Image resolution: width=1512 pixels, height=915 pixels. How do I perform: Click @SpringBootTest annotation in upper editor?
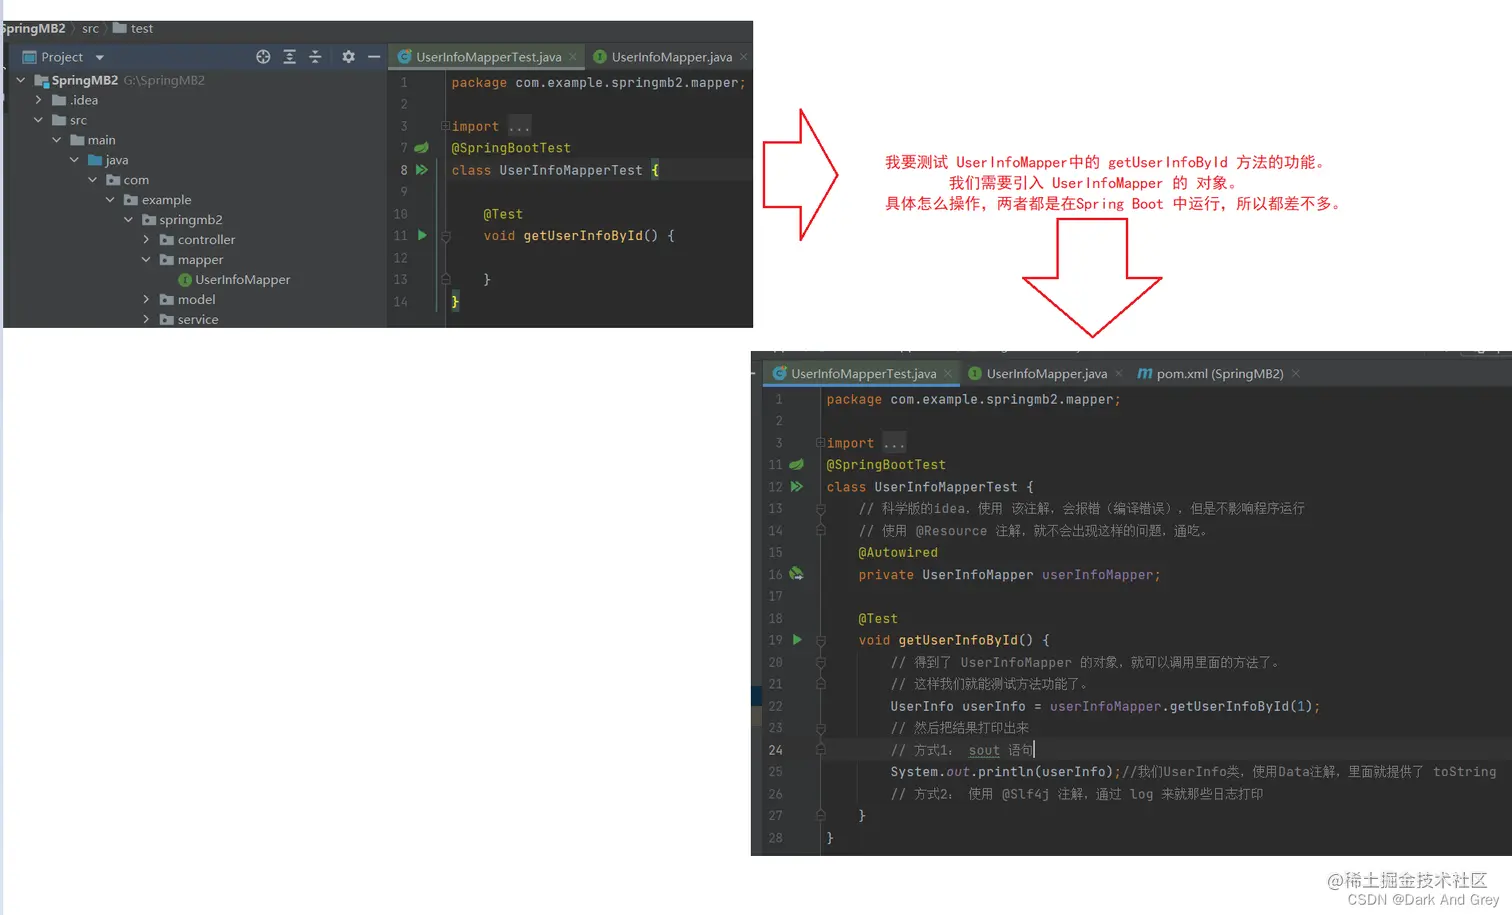[511, 148]
